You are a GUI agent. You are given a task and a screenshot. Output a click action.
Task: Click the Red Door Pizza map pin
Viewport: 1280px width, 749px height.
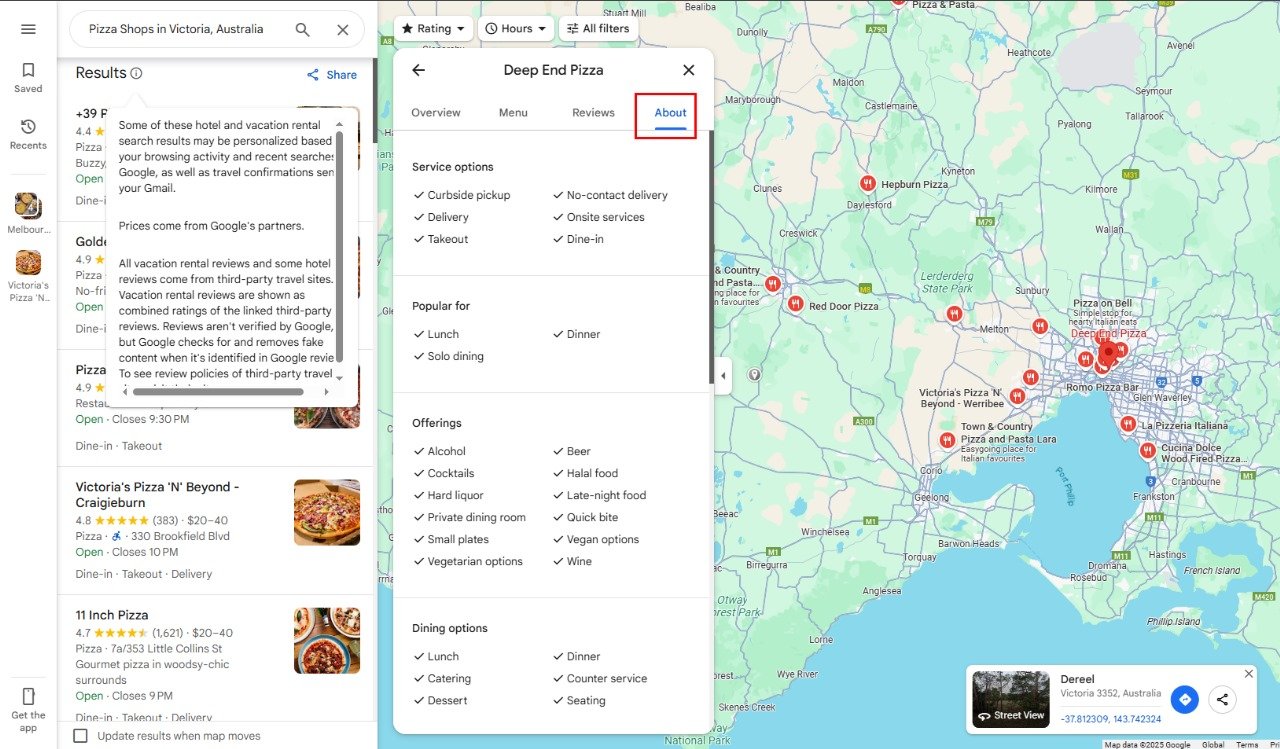click(x=795, y=303)
